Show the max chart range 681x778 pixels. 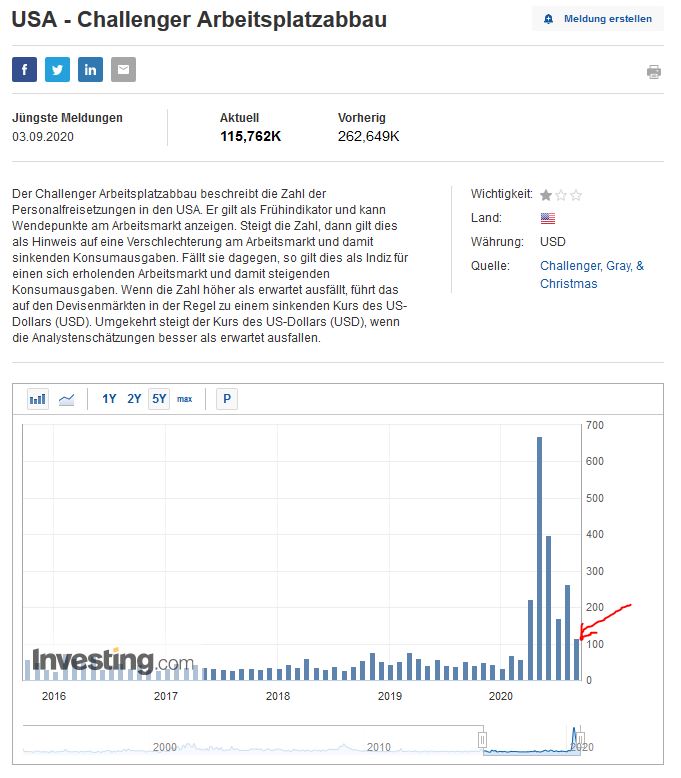pyautogui.click(x=185, y=399)
